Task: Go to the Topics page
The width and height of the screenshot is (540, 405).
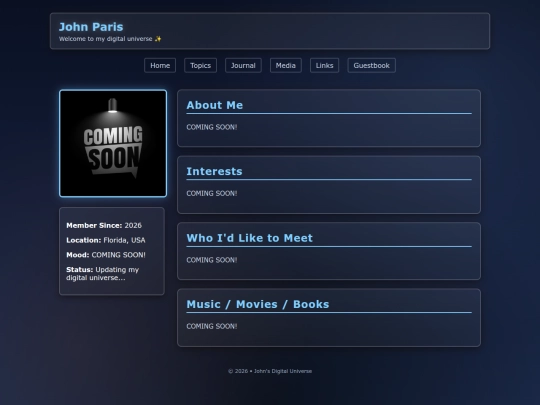Action: tap(200, 65)
